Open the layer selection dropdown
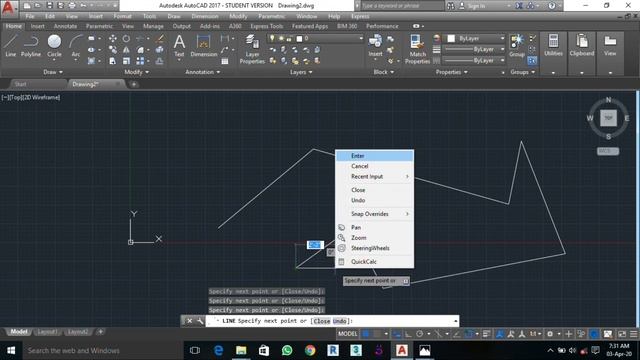Viewport: 640px width, 360px height. coord(315,38)
